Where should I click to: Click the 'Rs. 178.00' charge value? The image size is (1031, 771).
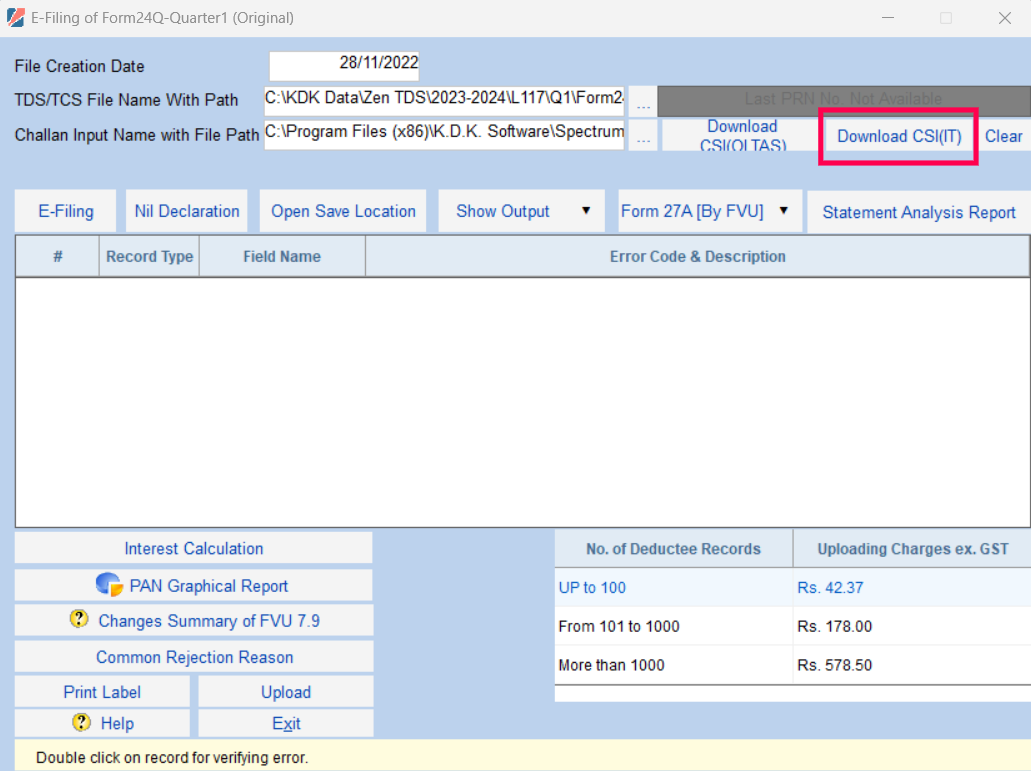(x=834, y=626)
